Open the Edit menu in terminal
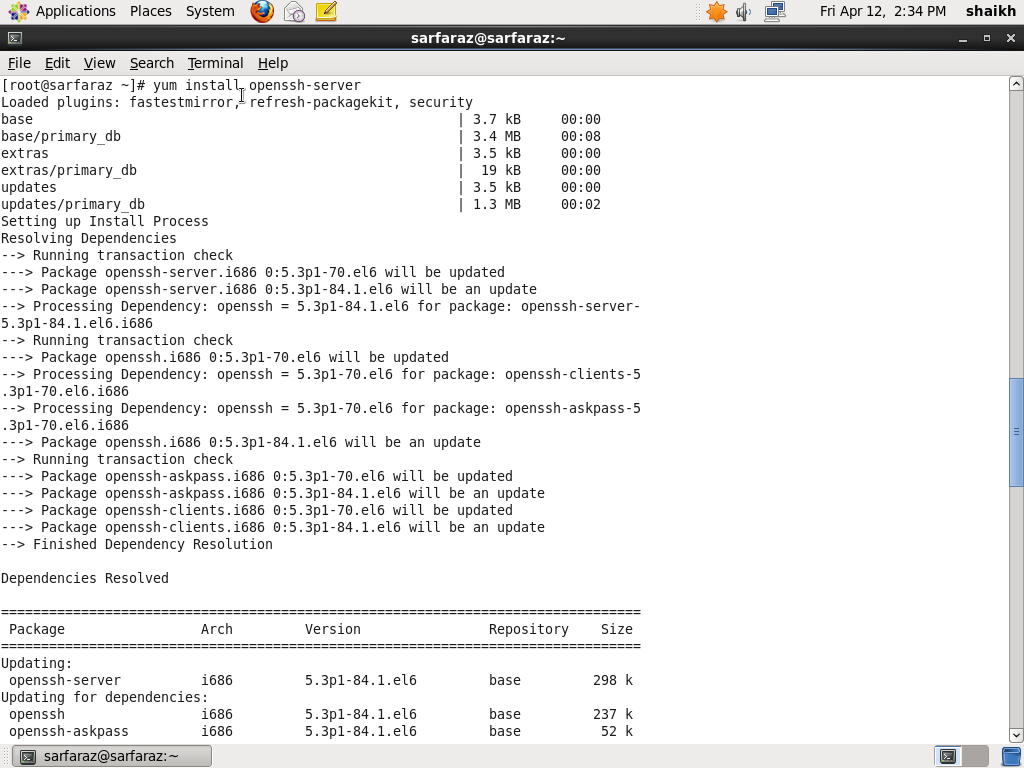Image resolution: width=1024 pixels, height=768 pixels. pyautogui.click(x=57, y=63)
